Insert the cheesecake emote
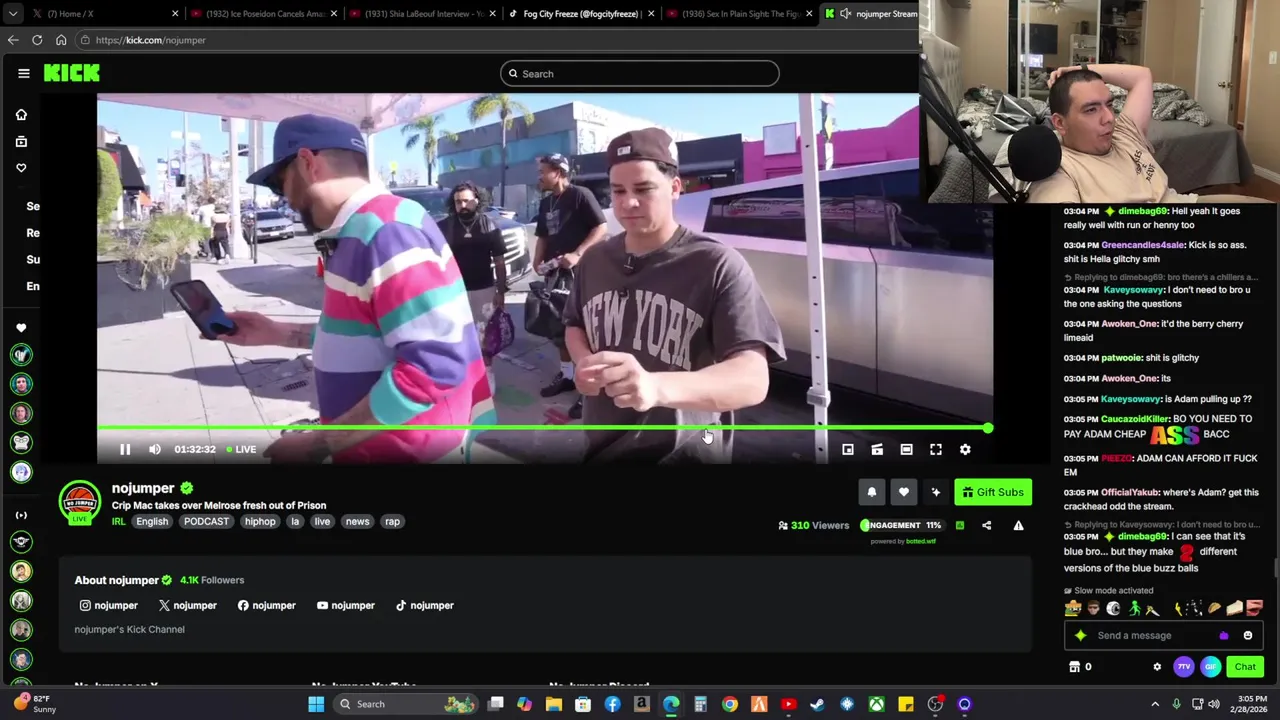 (x=1235, y=608)
